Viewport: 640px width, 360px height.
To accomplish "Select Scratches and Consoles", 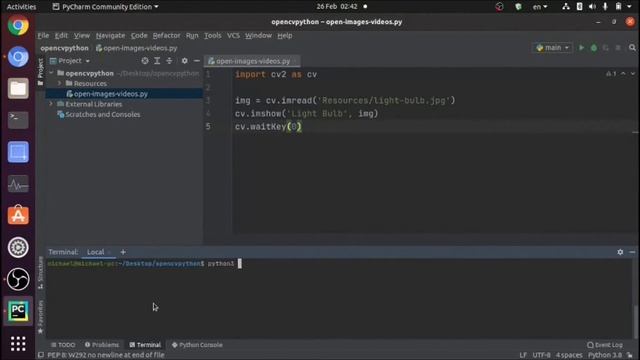I will [99, 115].
